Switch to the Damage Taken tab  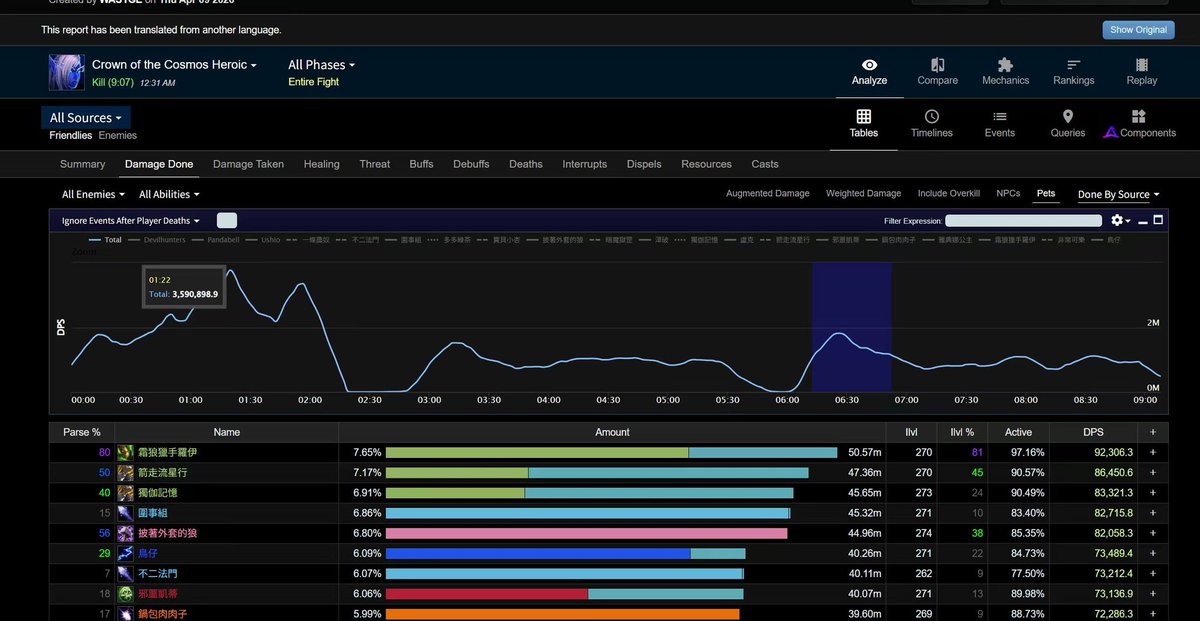point(248,164)
